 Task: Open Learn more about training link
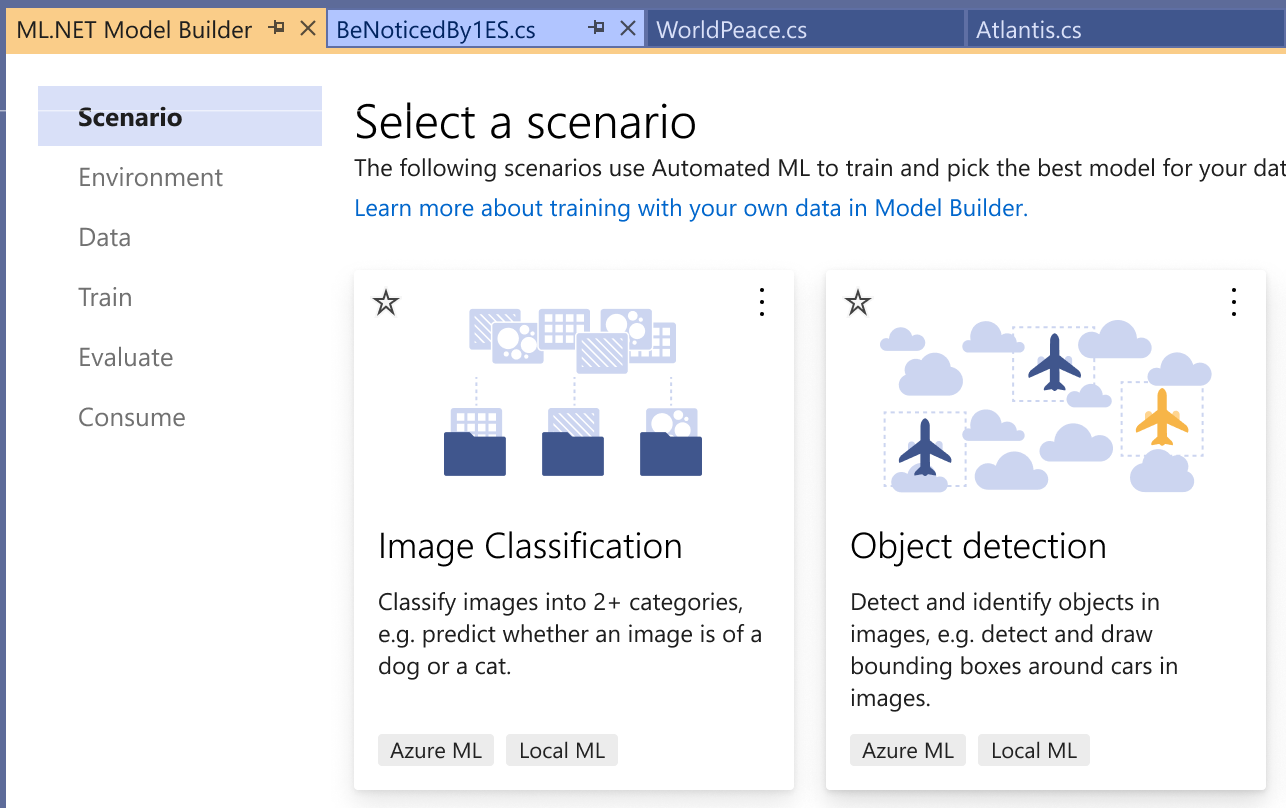(691, 208)
